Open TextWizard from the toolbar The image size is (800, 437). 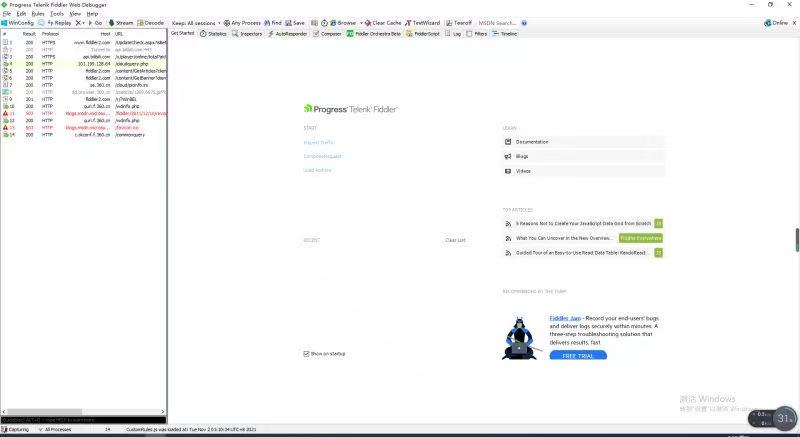tap(422, 23)
